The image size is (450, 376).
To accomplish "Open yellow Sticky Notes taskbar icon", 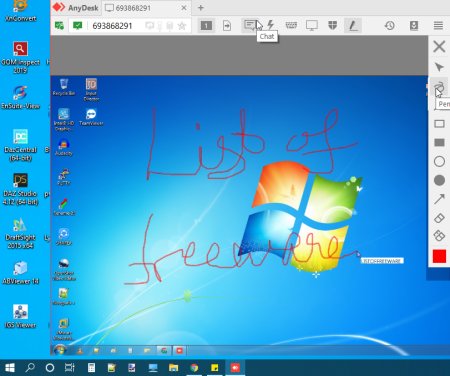I will tap(215, 368).
